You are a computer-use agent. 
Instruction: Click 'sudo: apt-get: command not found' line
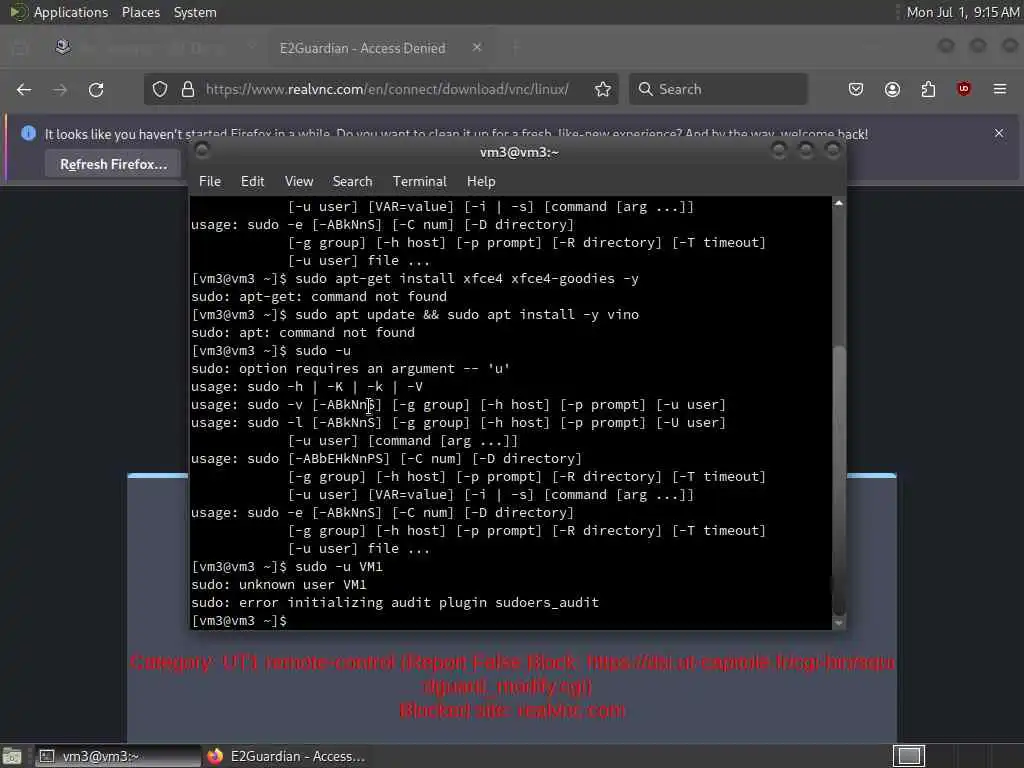319,296
